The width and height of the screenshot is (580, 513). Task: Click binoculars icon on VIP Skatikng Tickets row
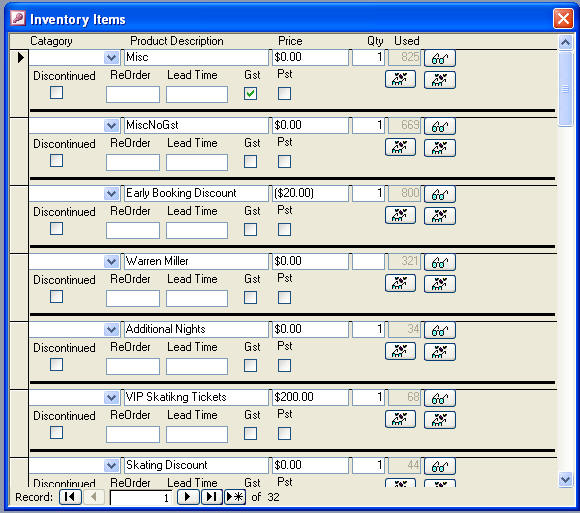[439, 398]
